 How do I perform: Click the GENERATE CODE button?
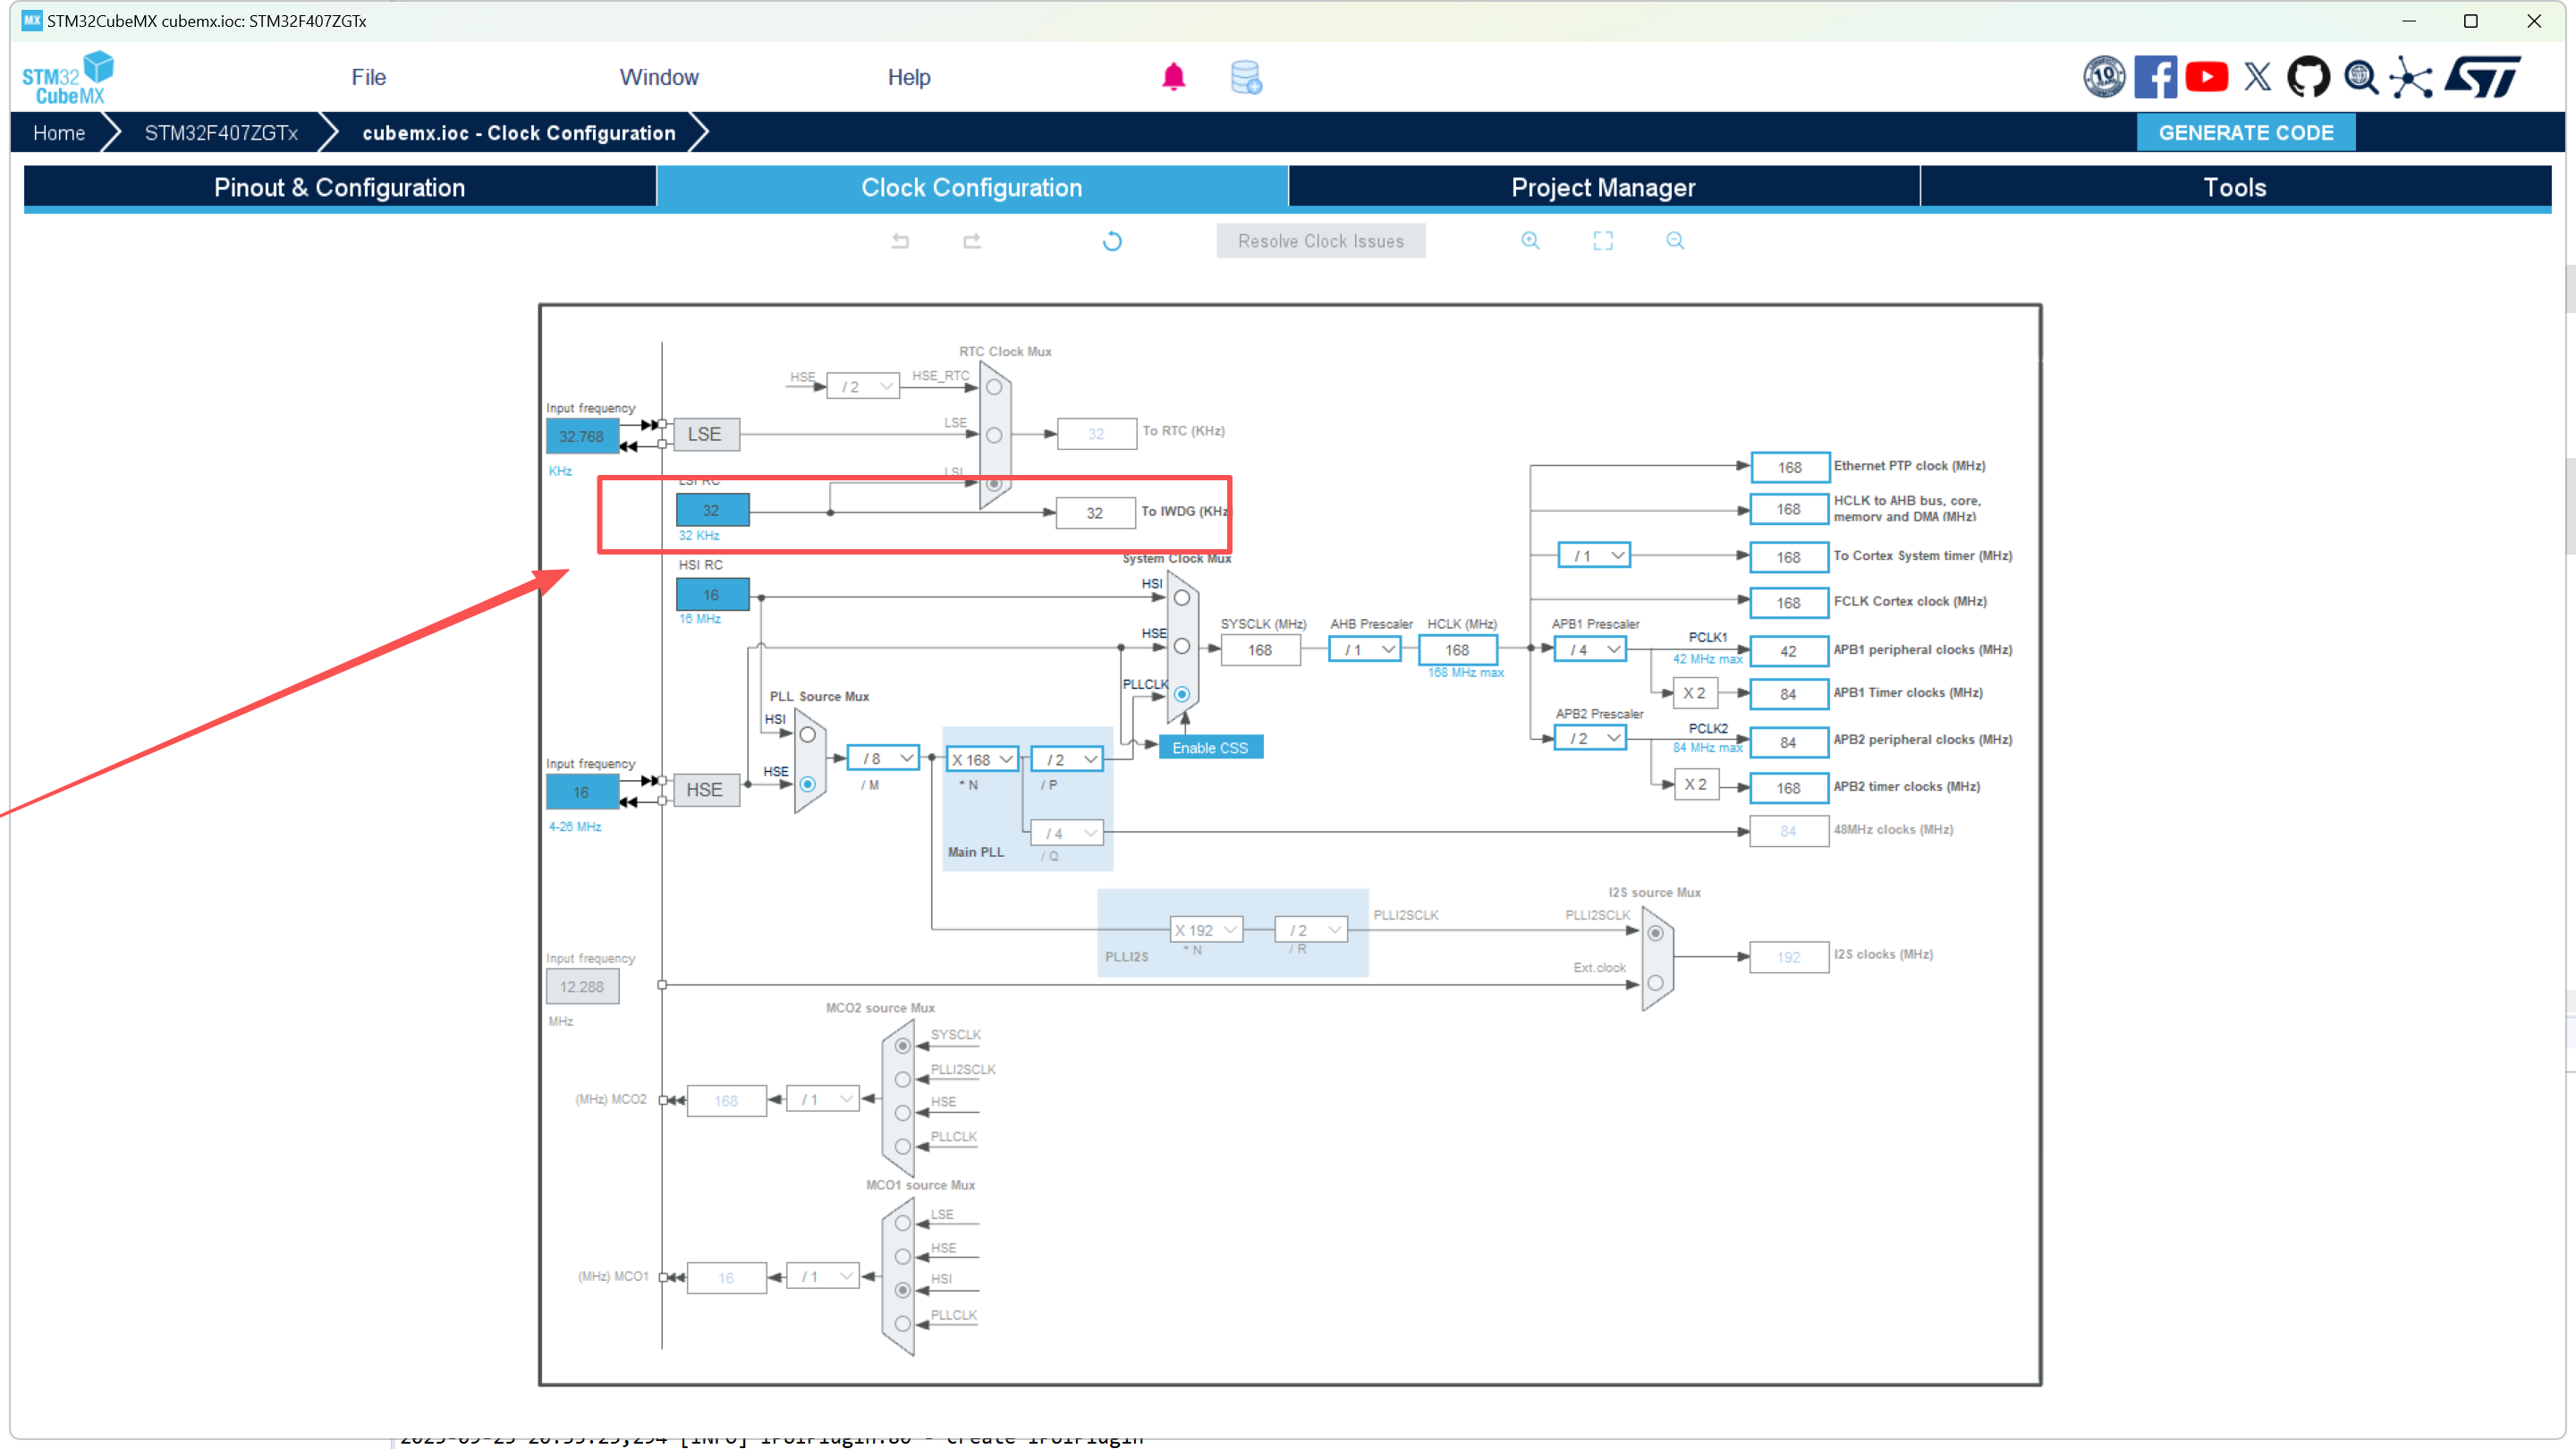tap(2246, 133)
